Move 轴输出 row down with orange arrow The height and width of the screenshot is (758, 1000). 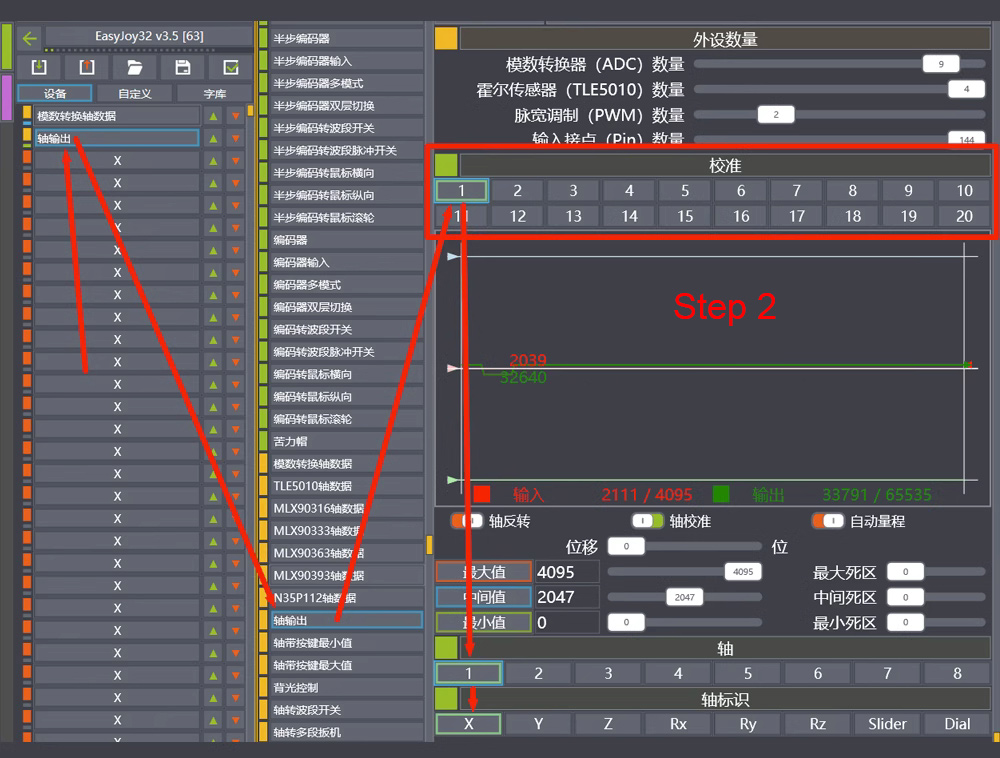click(x=235, y=138)
